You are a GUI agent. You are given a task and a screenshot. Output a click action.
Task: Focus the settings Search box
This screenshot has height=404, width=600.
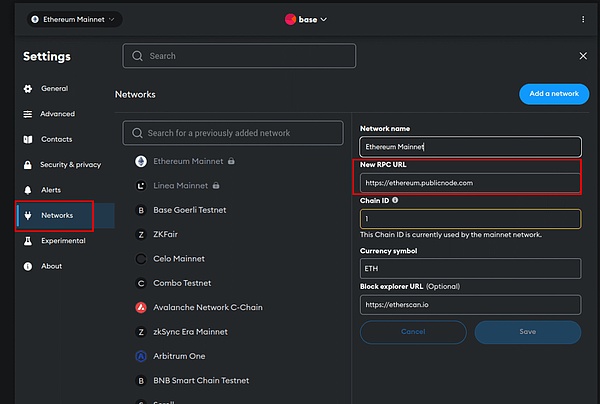(240, 56)
